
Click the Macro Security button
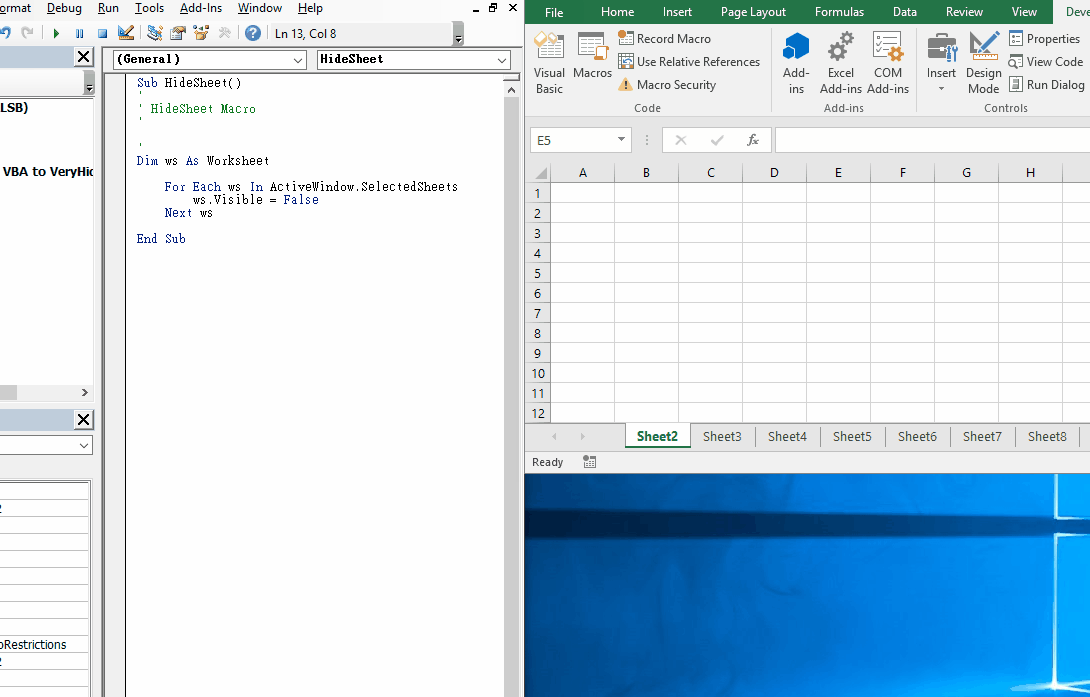pyautogui.click(x=667, y=85)
